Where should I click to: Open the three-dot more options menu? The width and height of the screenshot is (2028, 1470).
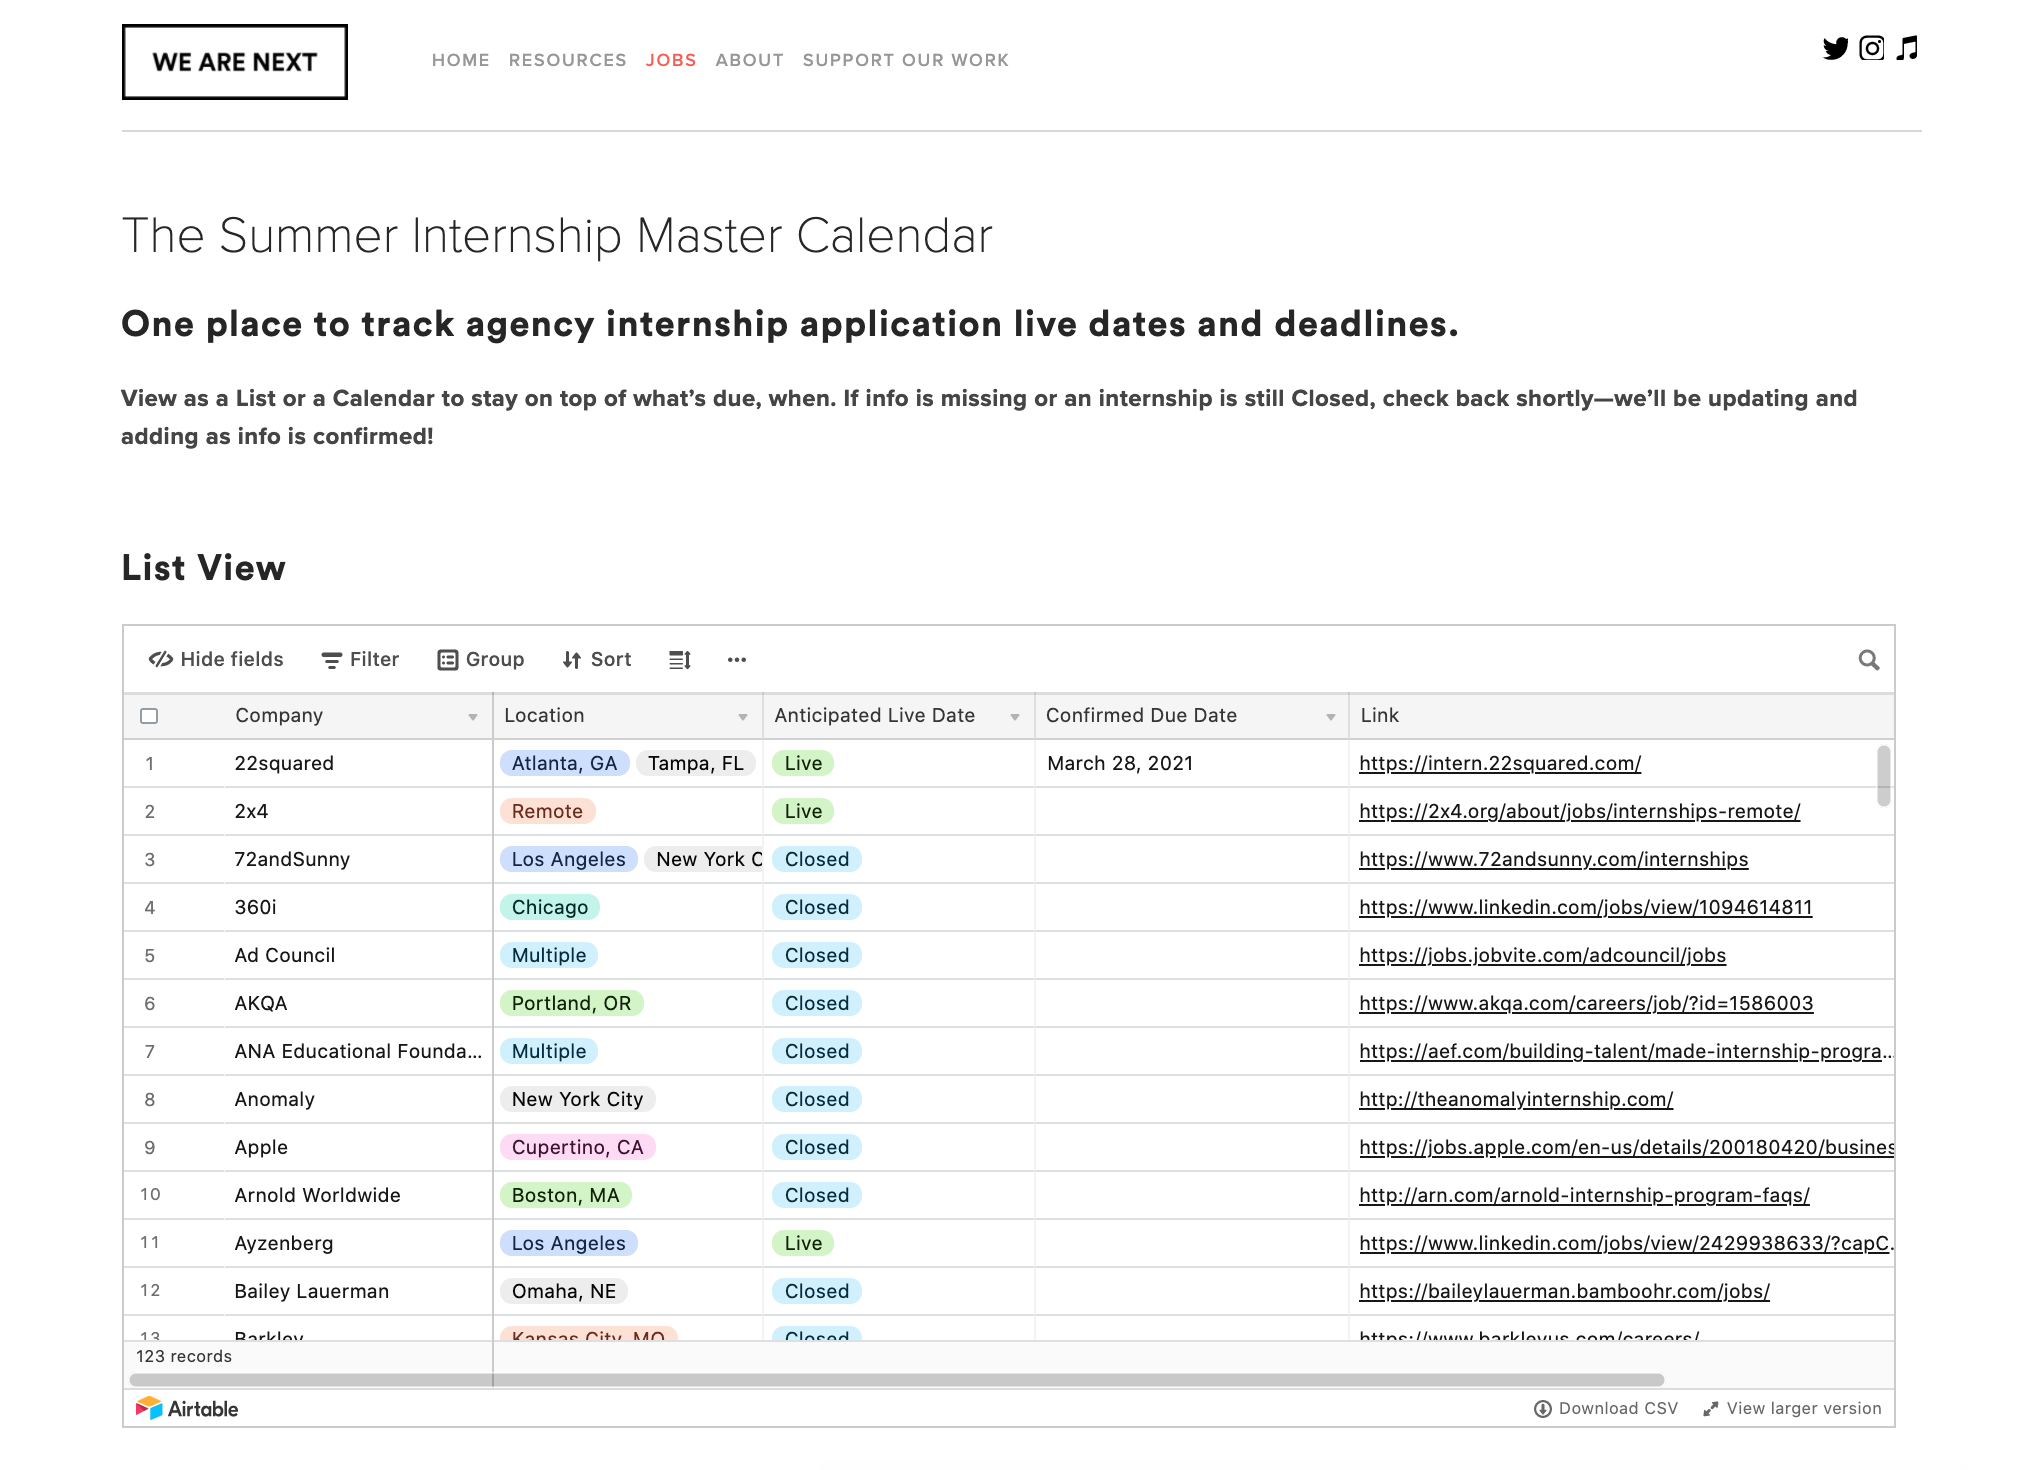737,660
